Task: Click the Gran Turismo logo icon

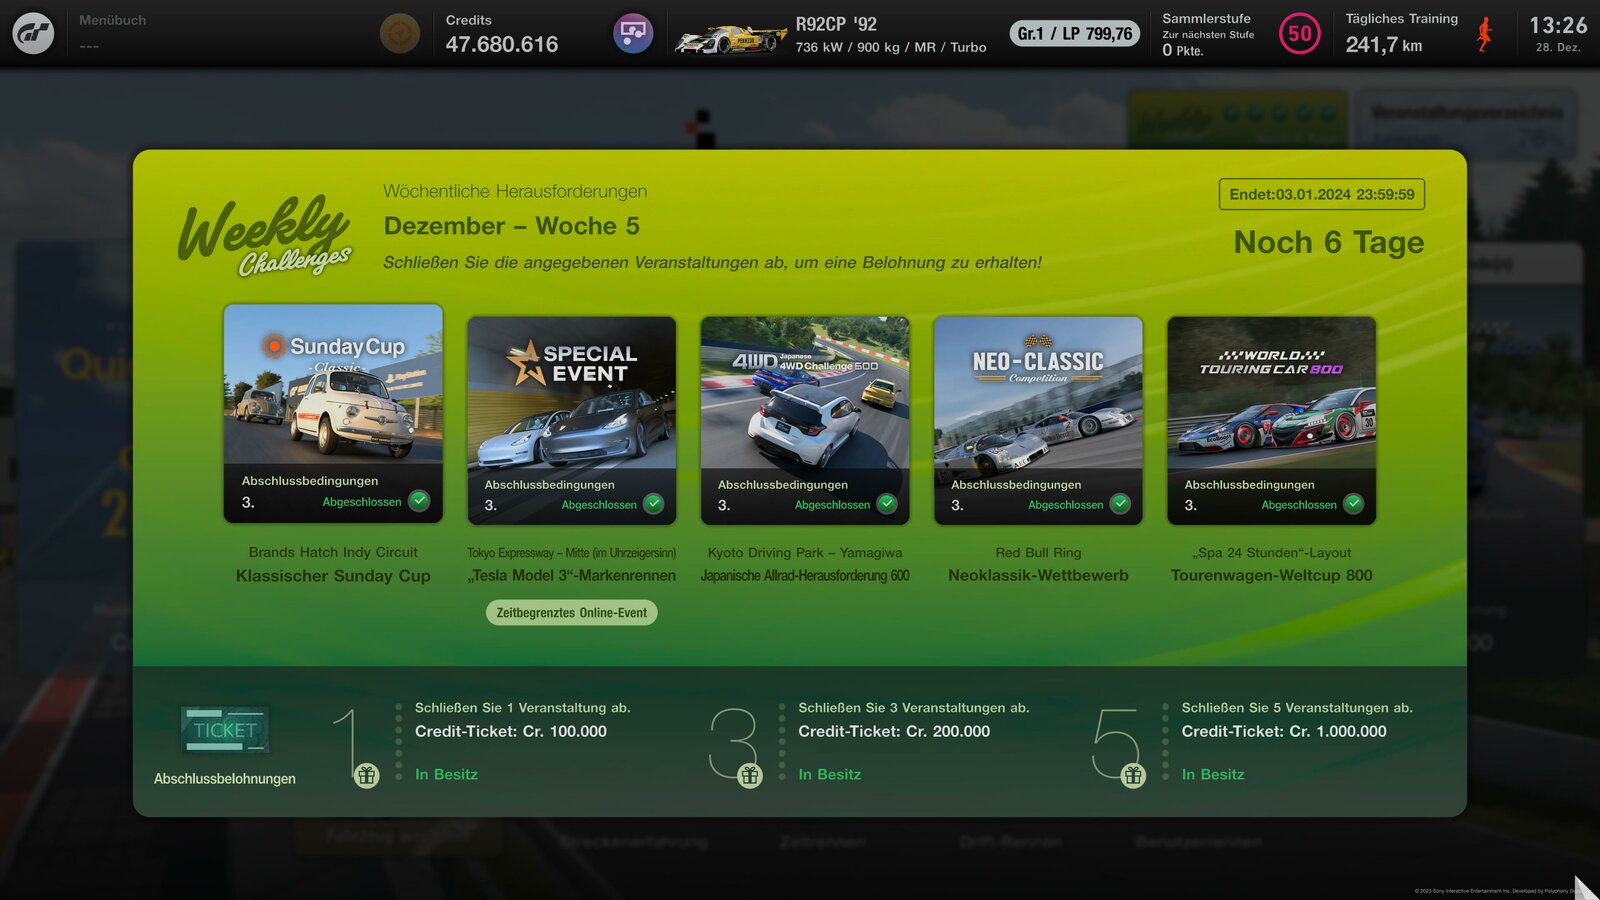Action: click(x=33, y=33)
